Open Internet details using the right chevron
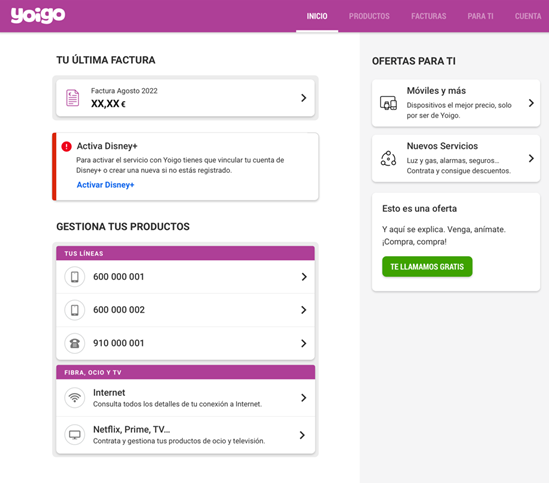 304,398
